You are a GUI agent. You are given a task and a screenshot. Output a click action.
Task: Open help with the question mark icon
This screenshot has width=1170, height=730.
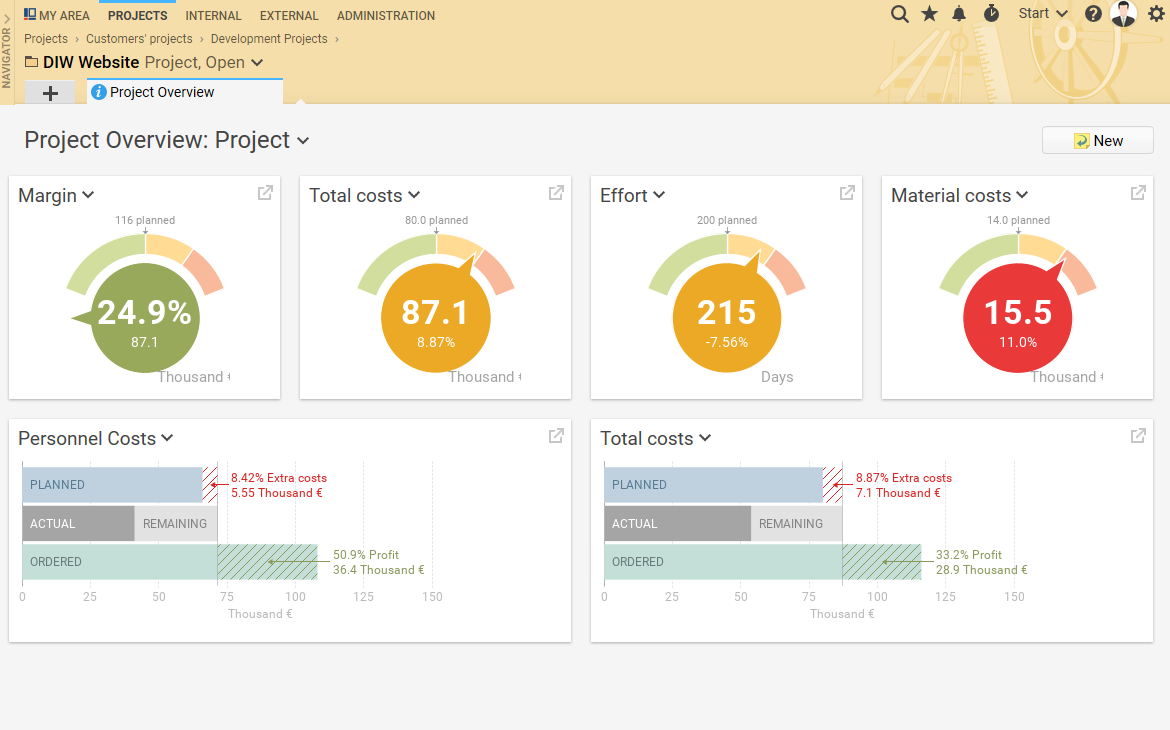1092,14
